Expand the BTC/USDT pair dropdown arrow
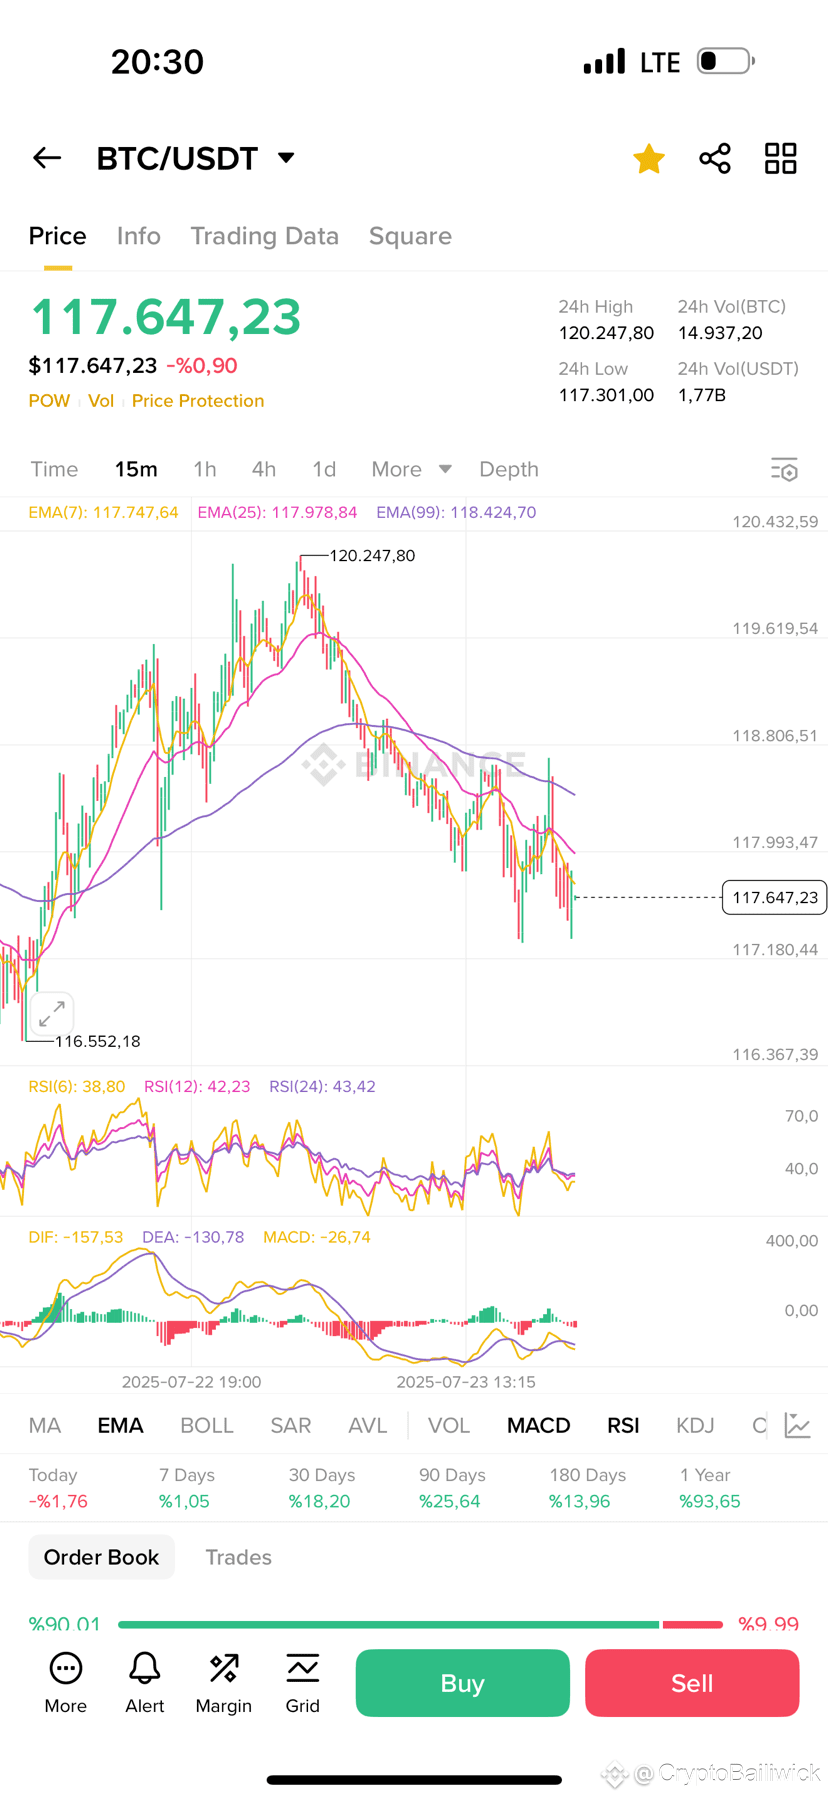Viewport: 828px width, 1800px height. (x=286, y=158)
